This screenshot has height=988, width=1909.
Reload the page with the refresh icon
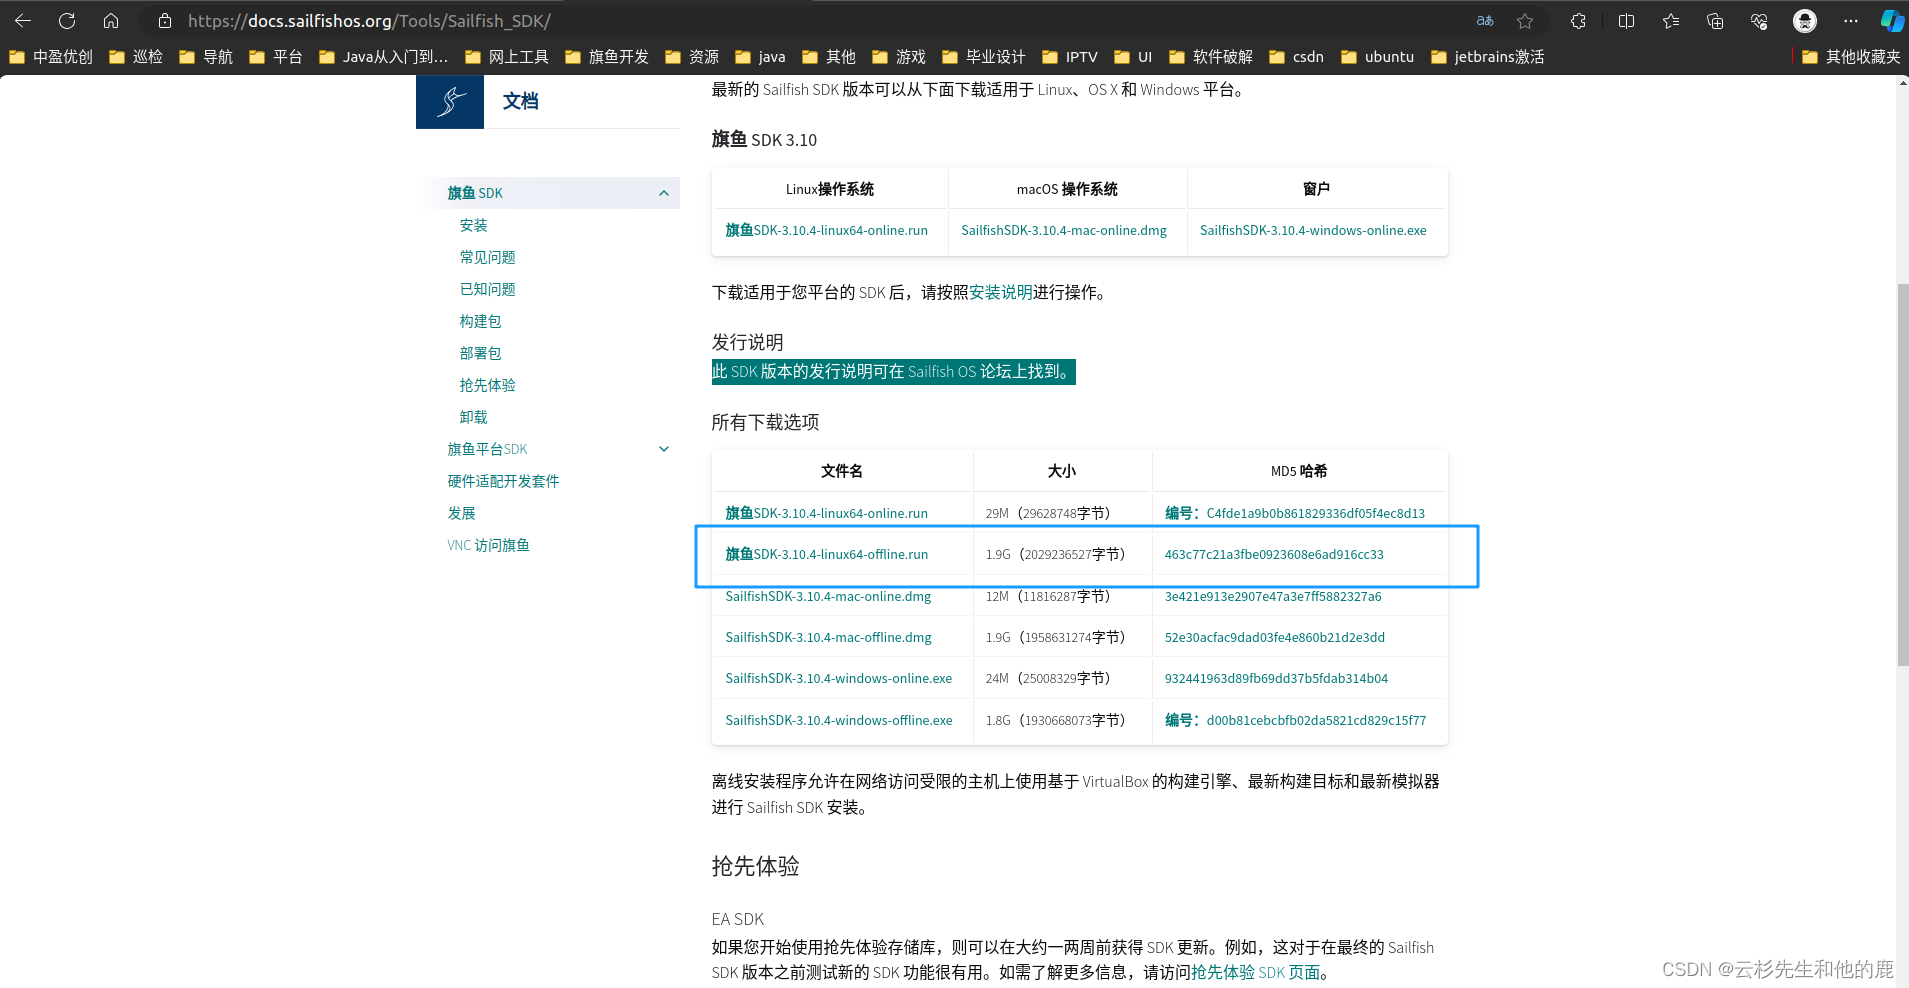(67, 20)
